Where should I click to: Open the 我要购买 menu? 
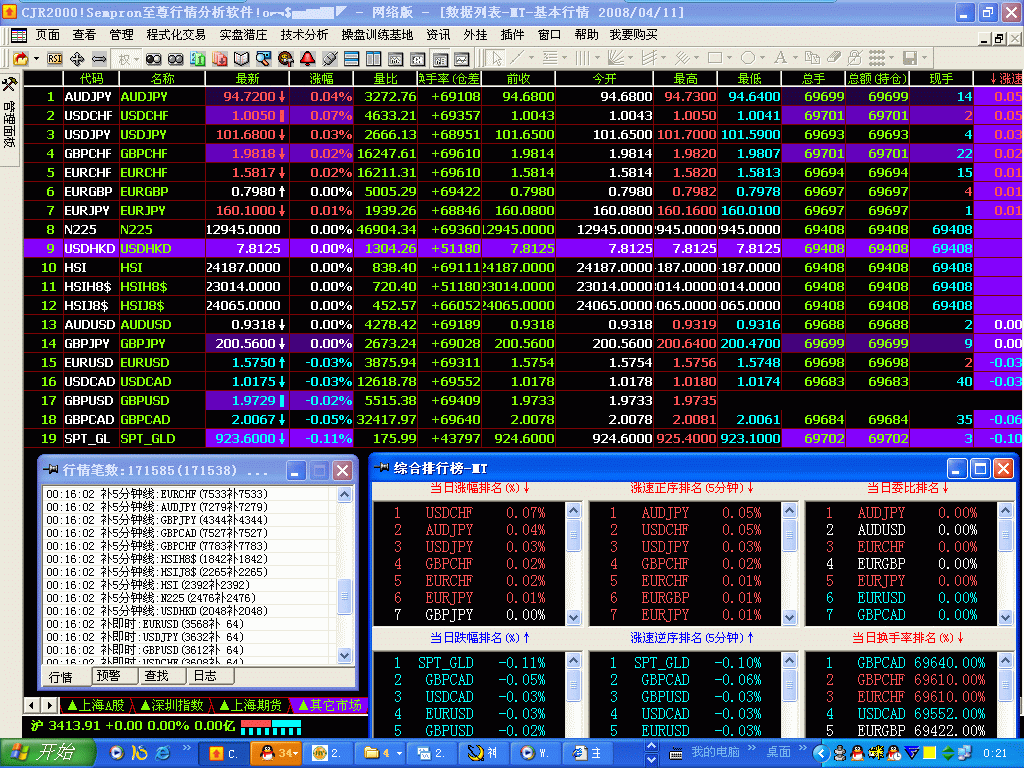[633, 35]
